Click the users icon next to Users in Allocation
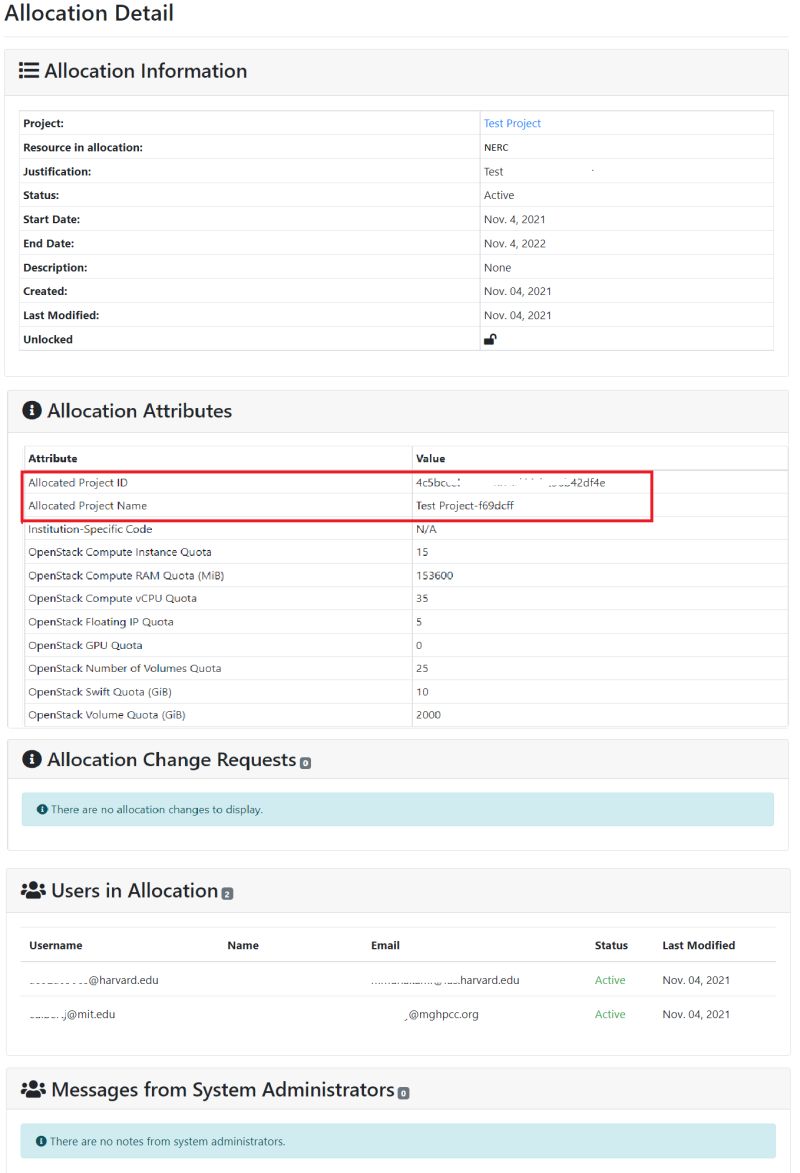This screenshot has height=1173, width=800. [34, 889]
